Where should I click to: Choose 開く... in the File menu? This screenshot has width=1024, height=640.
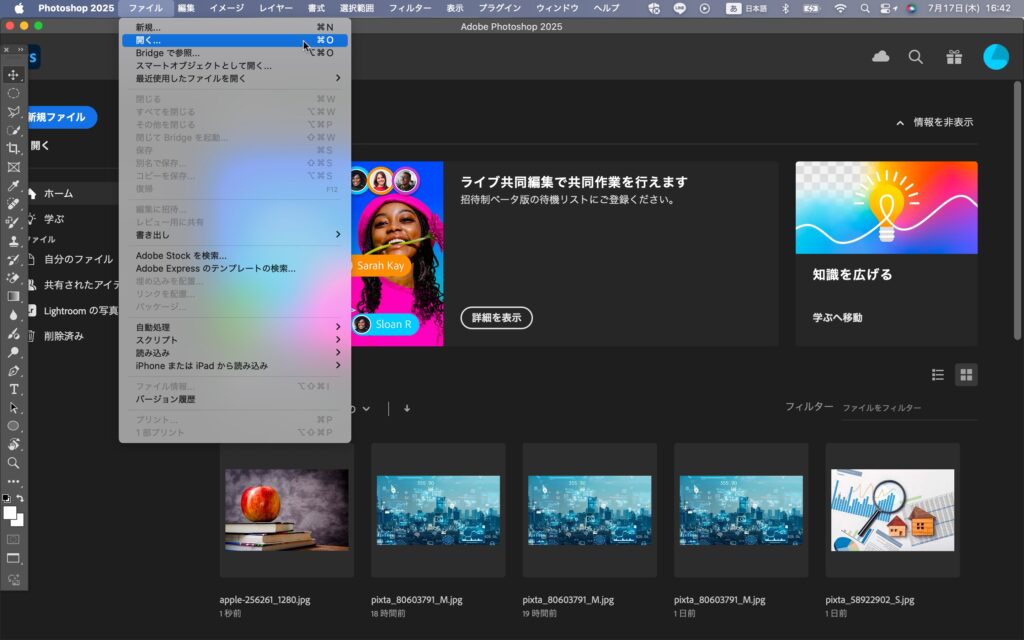(x=235, y=40)
